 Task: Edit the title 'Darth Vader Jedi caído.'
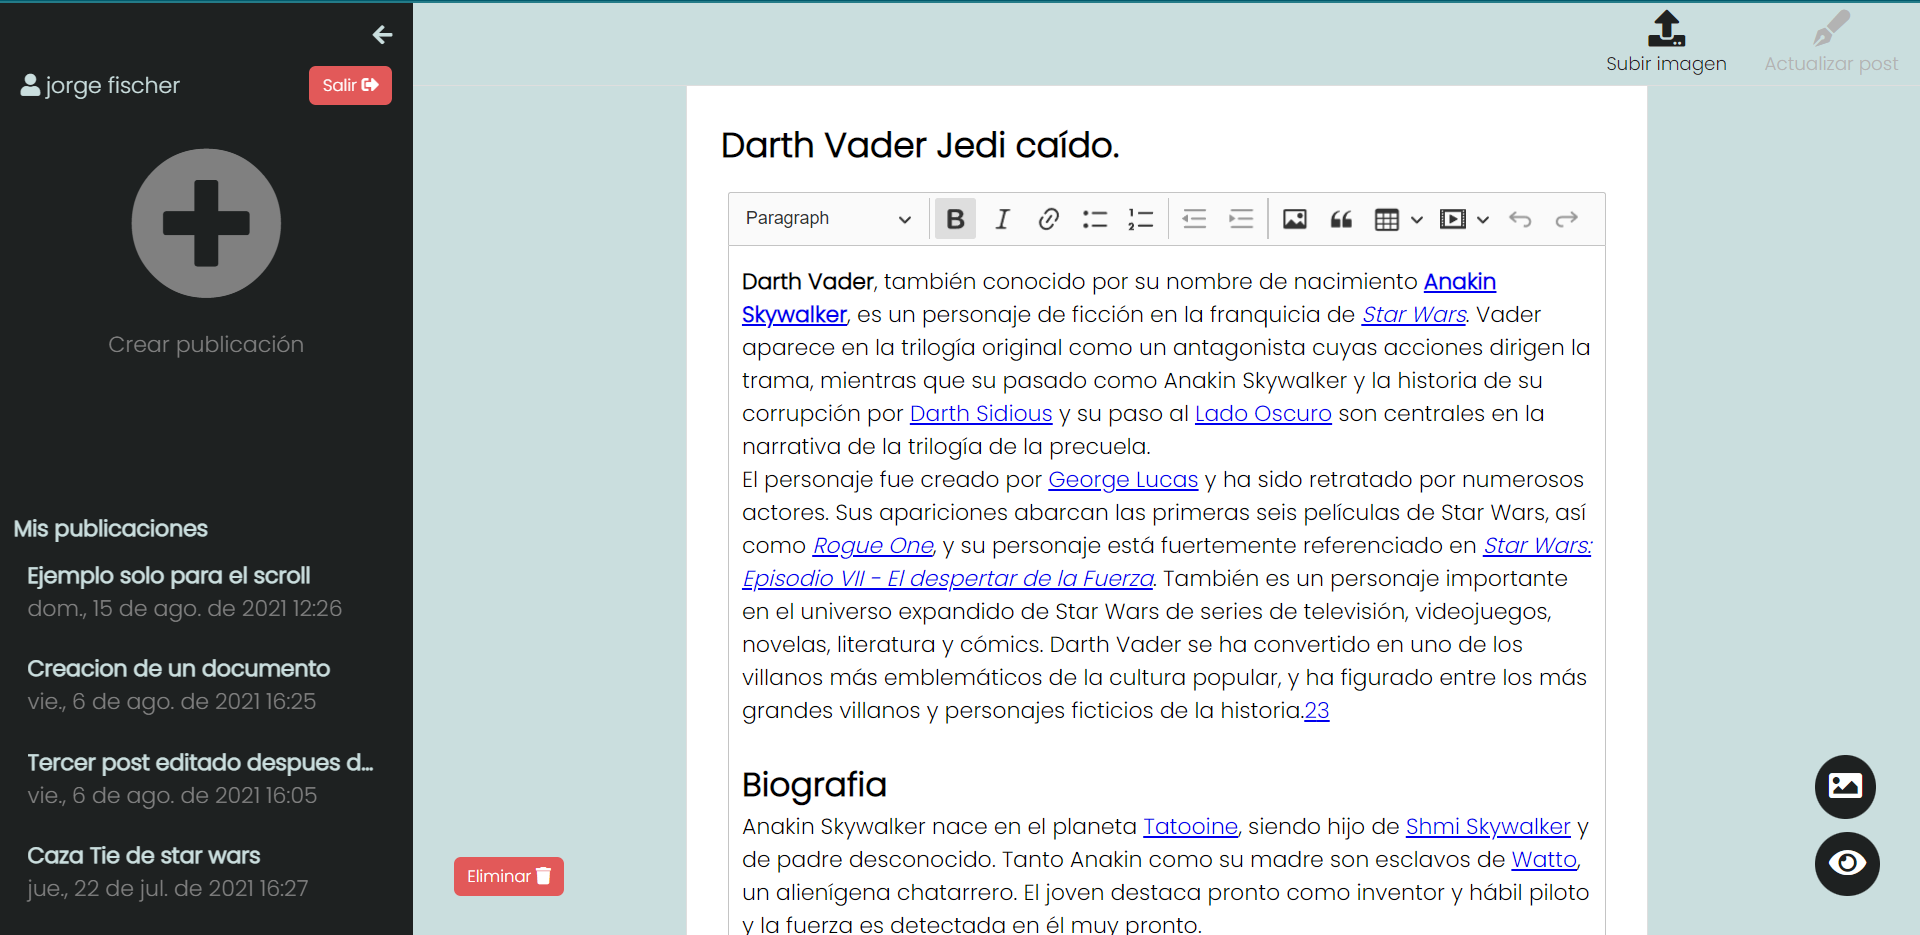coord(920,146)
